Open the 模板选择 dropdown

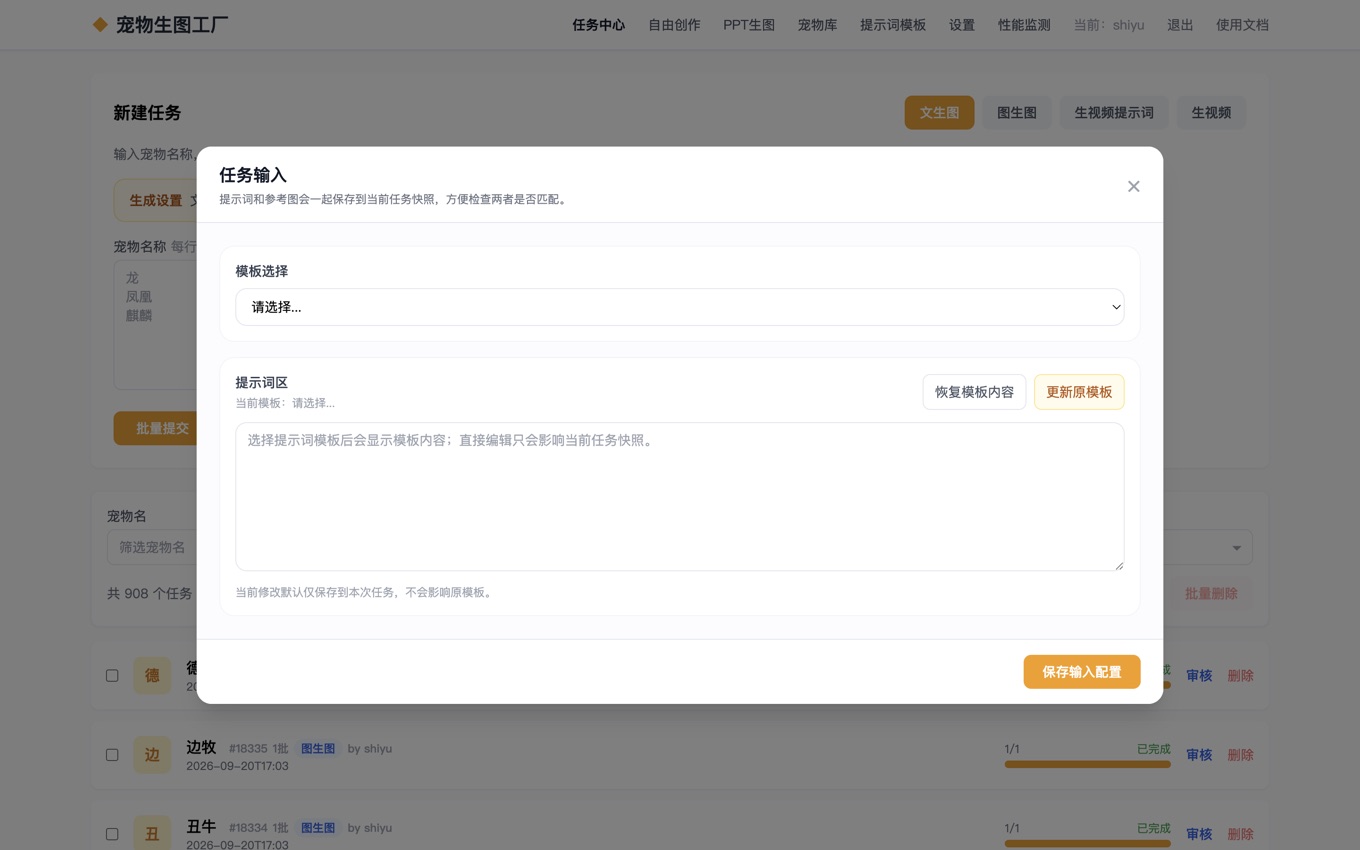point(680,307)
